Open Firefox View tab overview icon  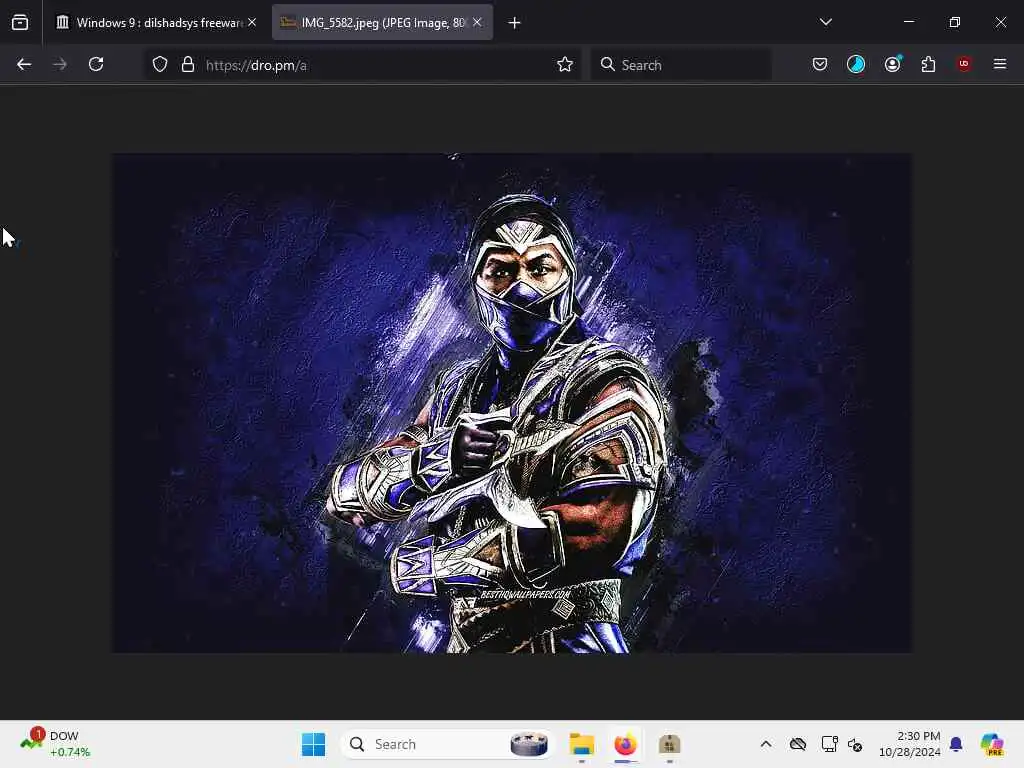pos(20,23)
